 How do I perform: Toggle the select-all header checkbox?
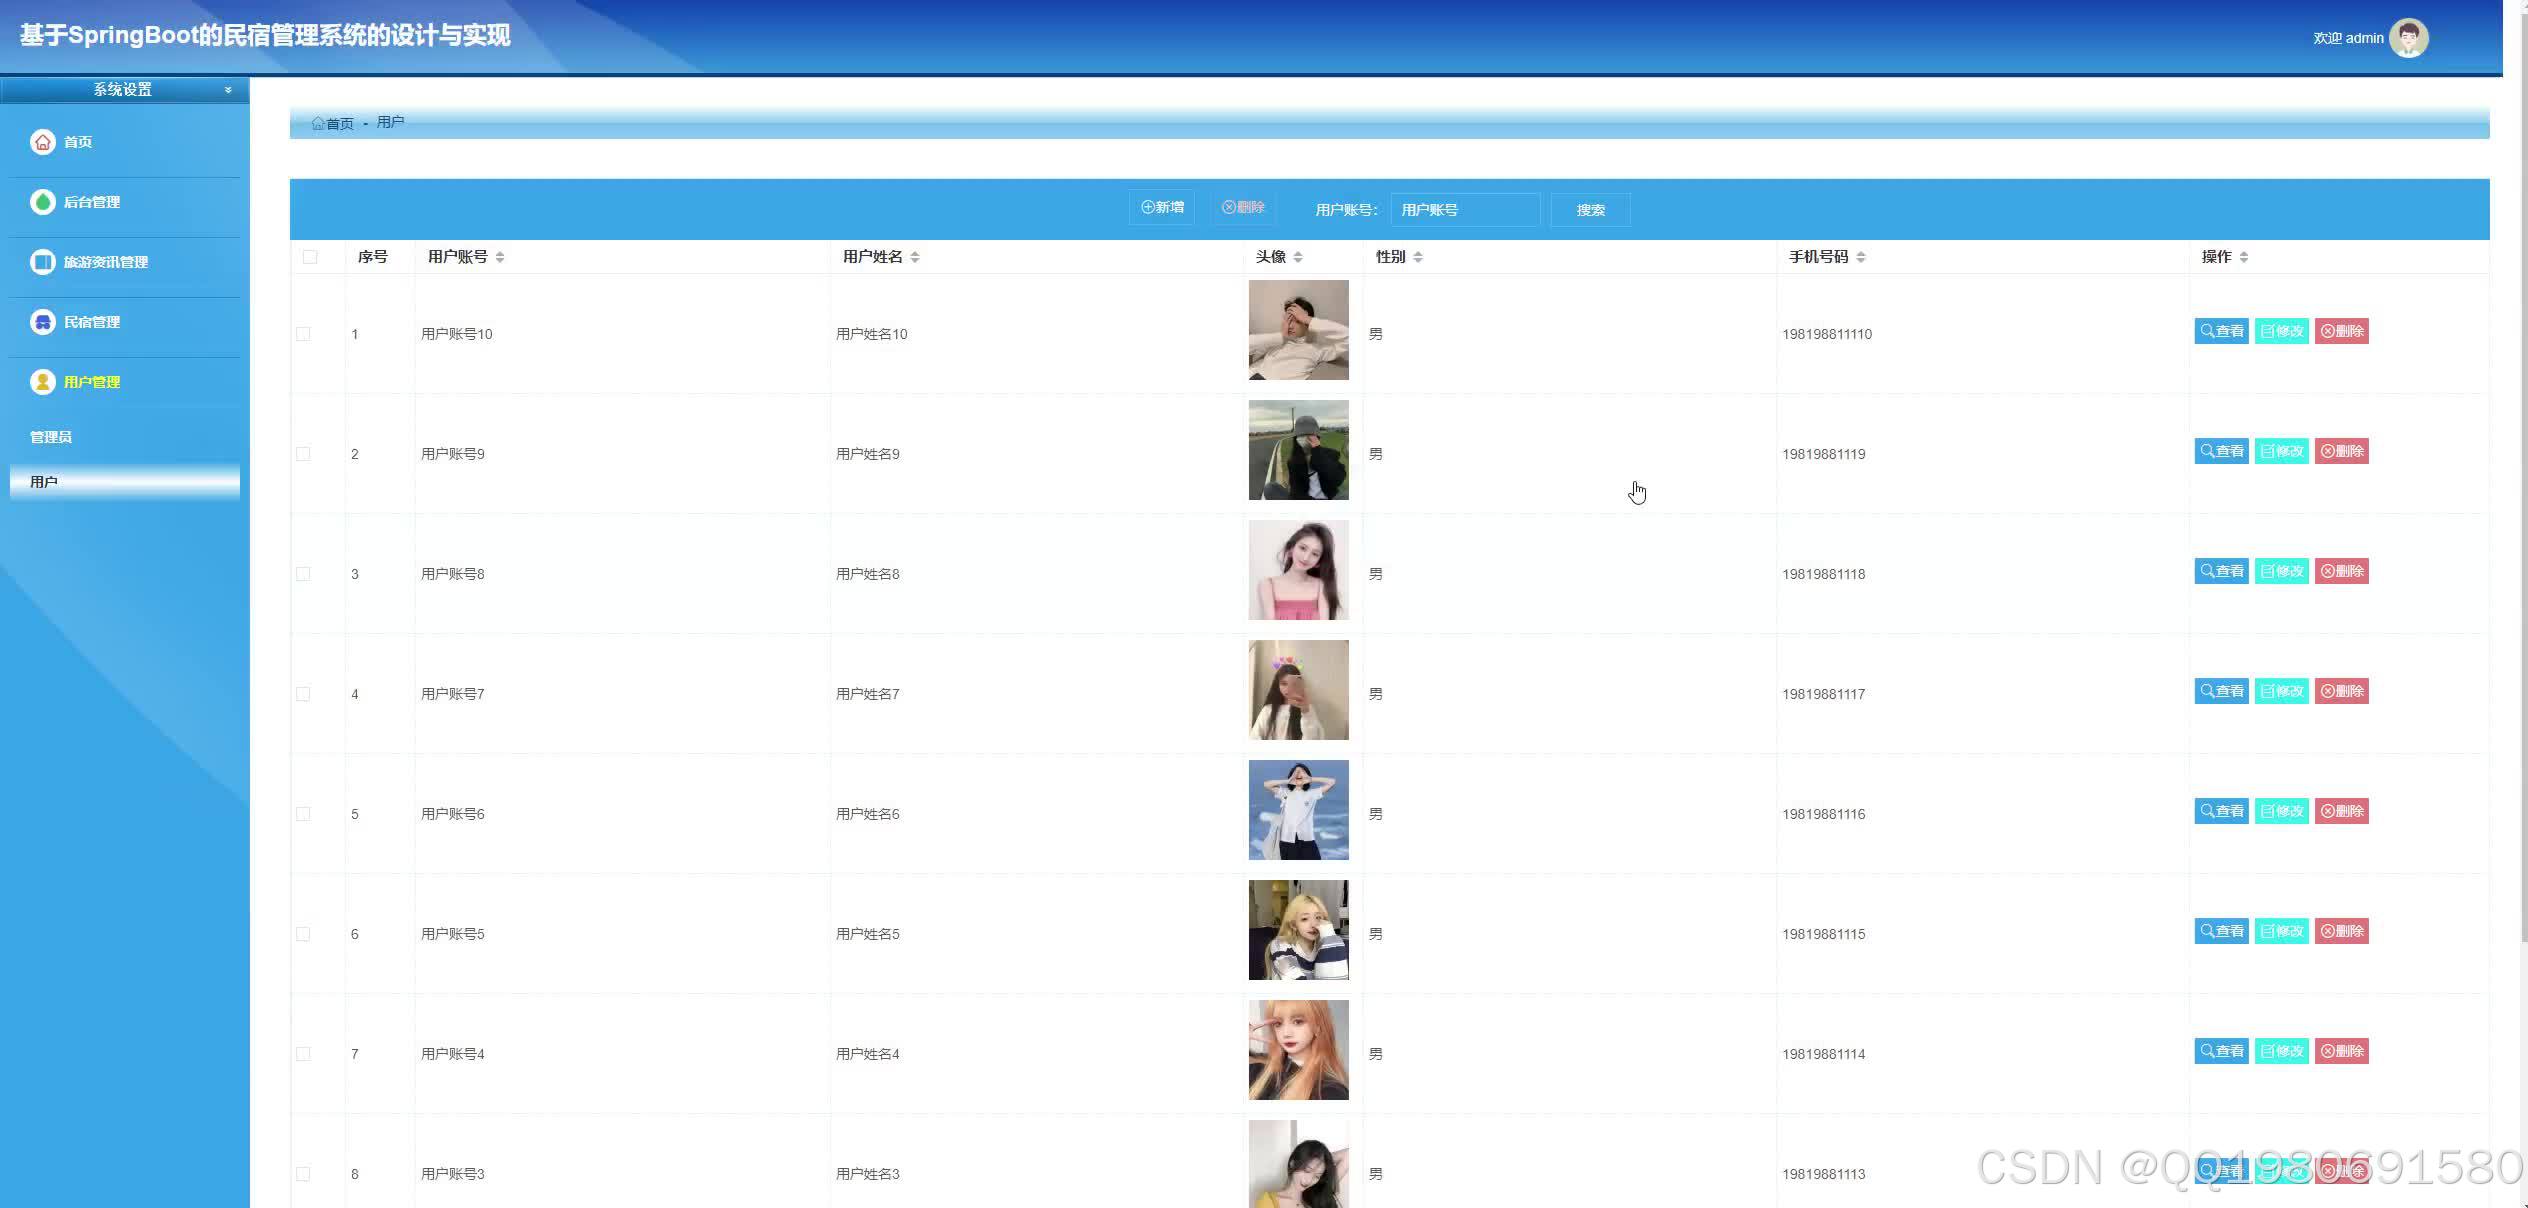(x=310, y=257)
